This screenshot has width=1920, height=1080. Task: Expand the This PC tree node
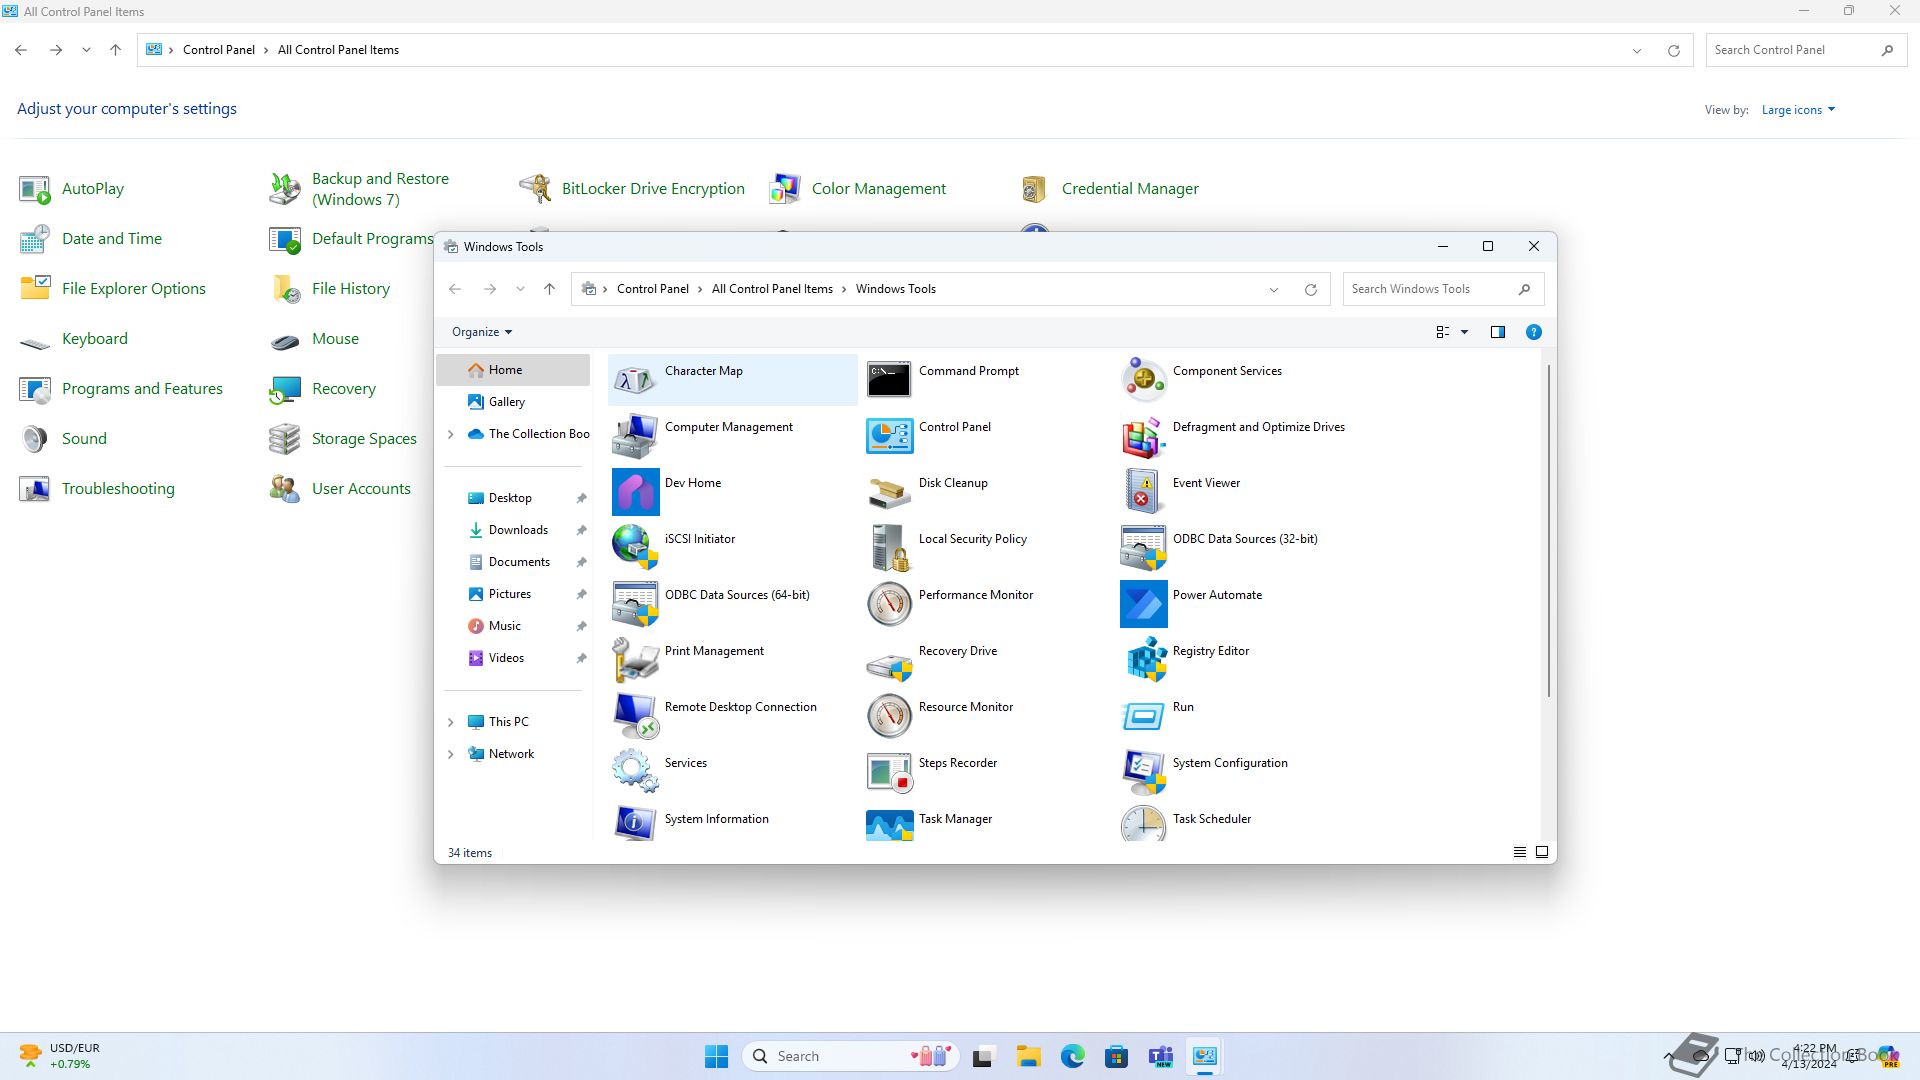tap(450, 722)
